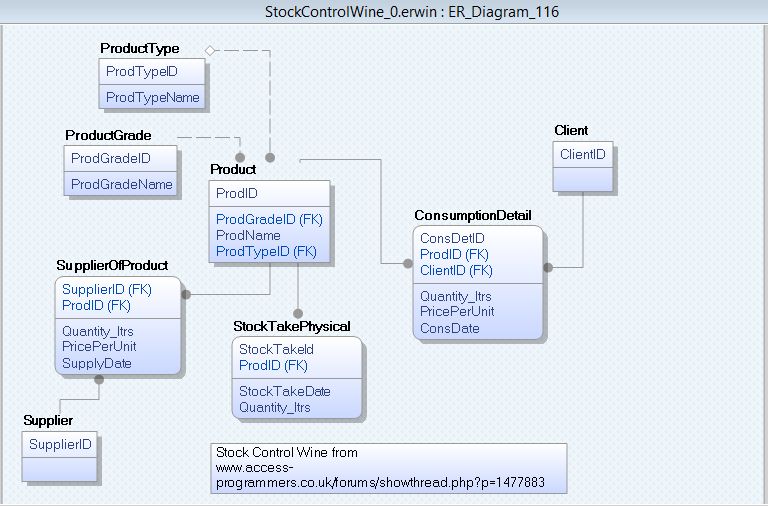The width and height of the screenshot is (768, 506).
Task: Select relationship dot above StockTakePhysical
Action: pos(298,313)
